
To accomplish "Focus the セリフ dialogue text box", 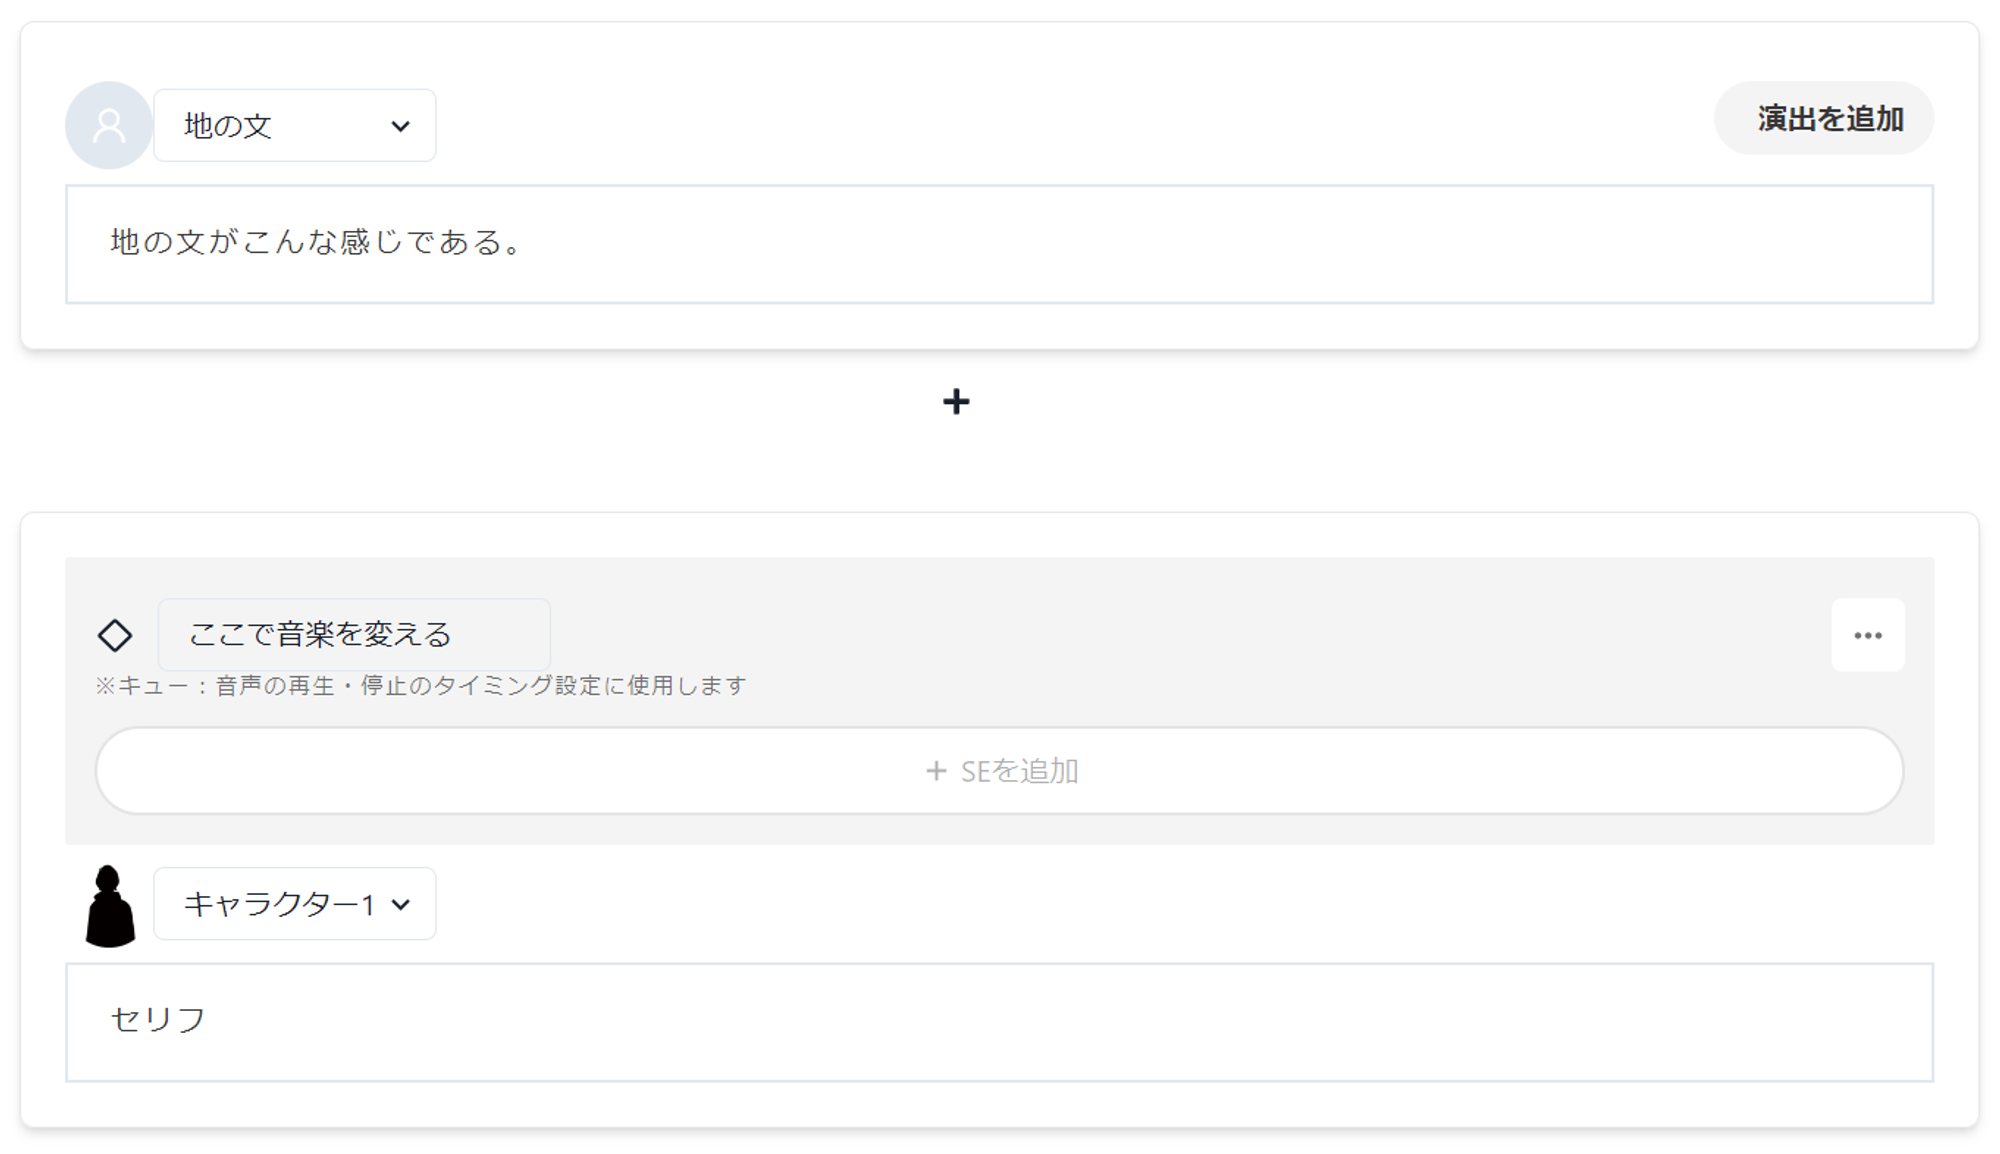I will 998,1022.
